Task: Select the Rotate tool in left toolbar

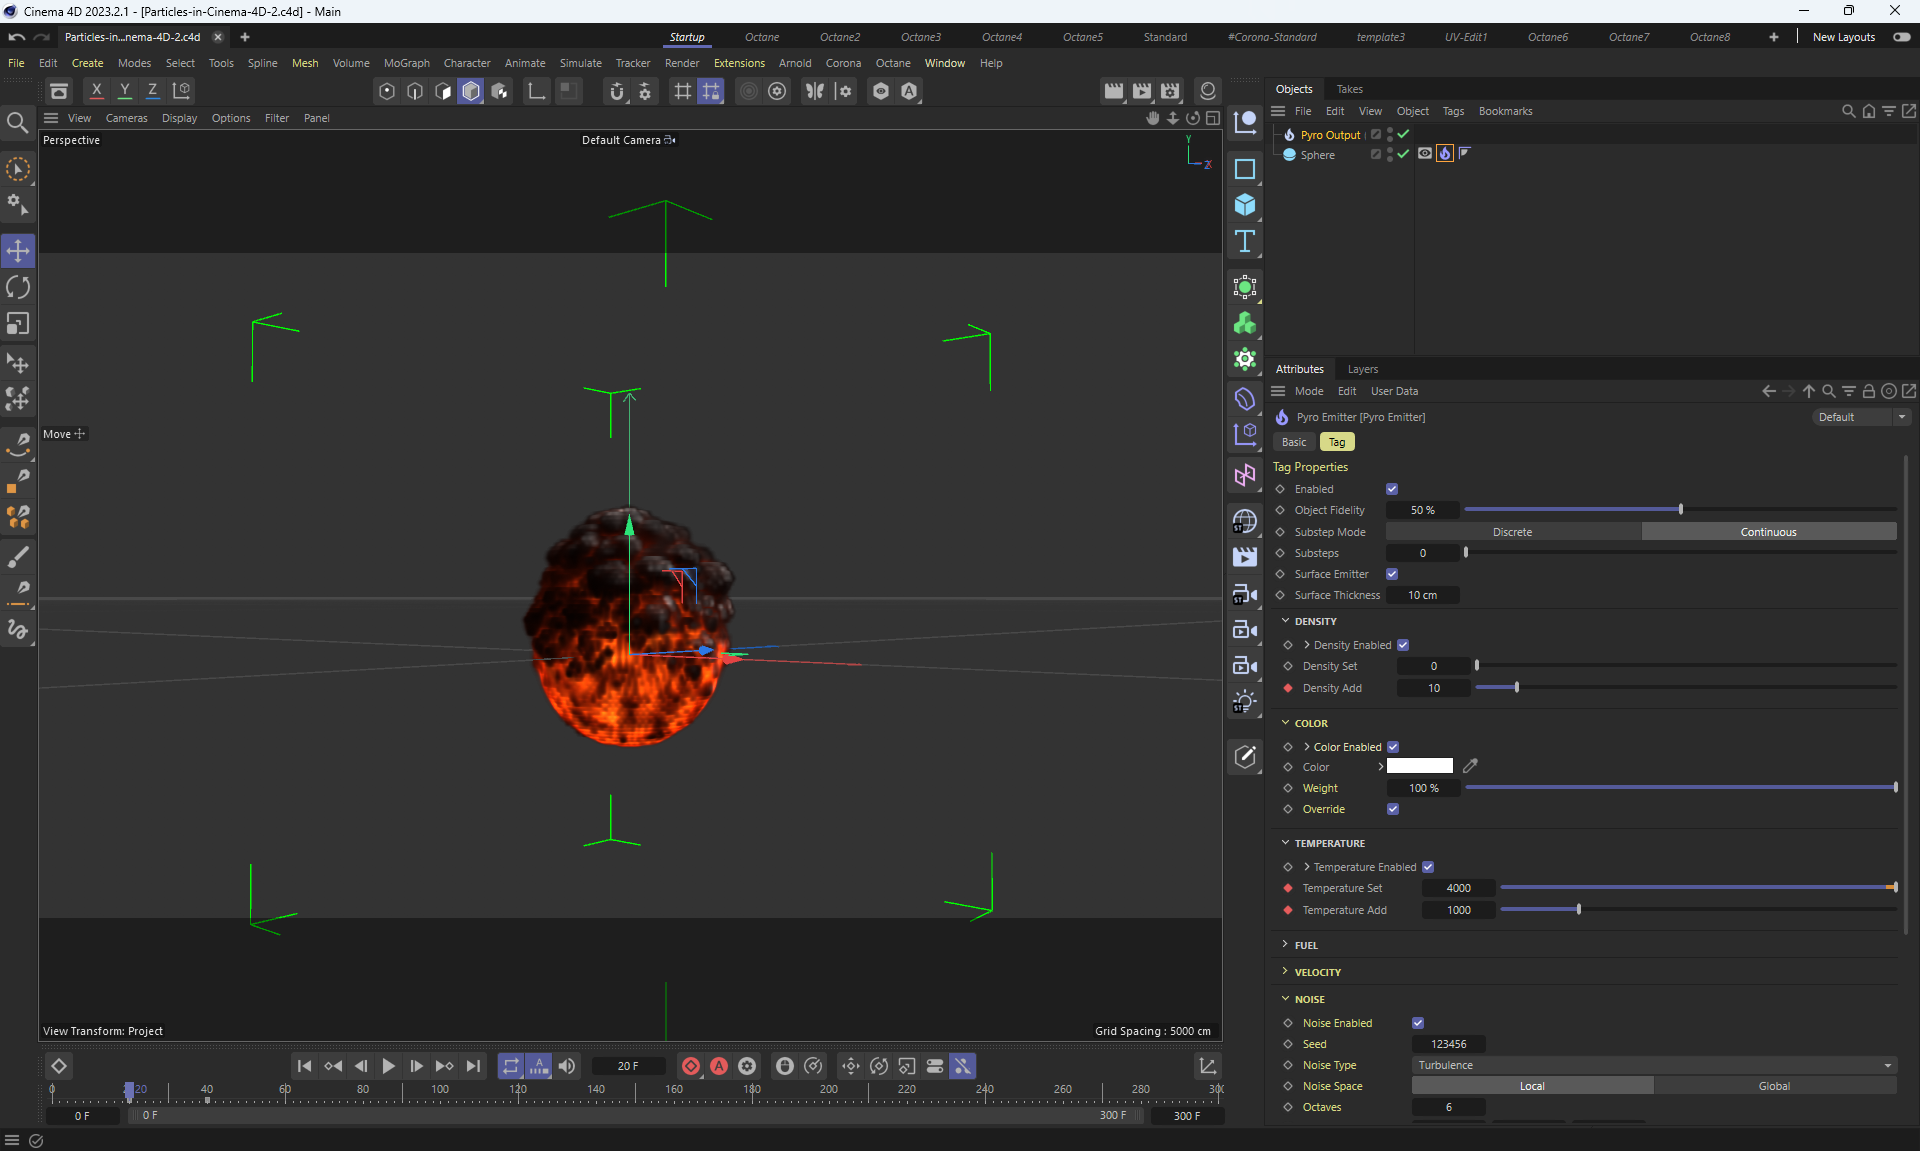Action: click(18, 288)
